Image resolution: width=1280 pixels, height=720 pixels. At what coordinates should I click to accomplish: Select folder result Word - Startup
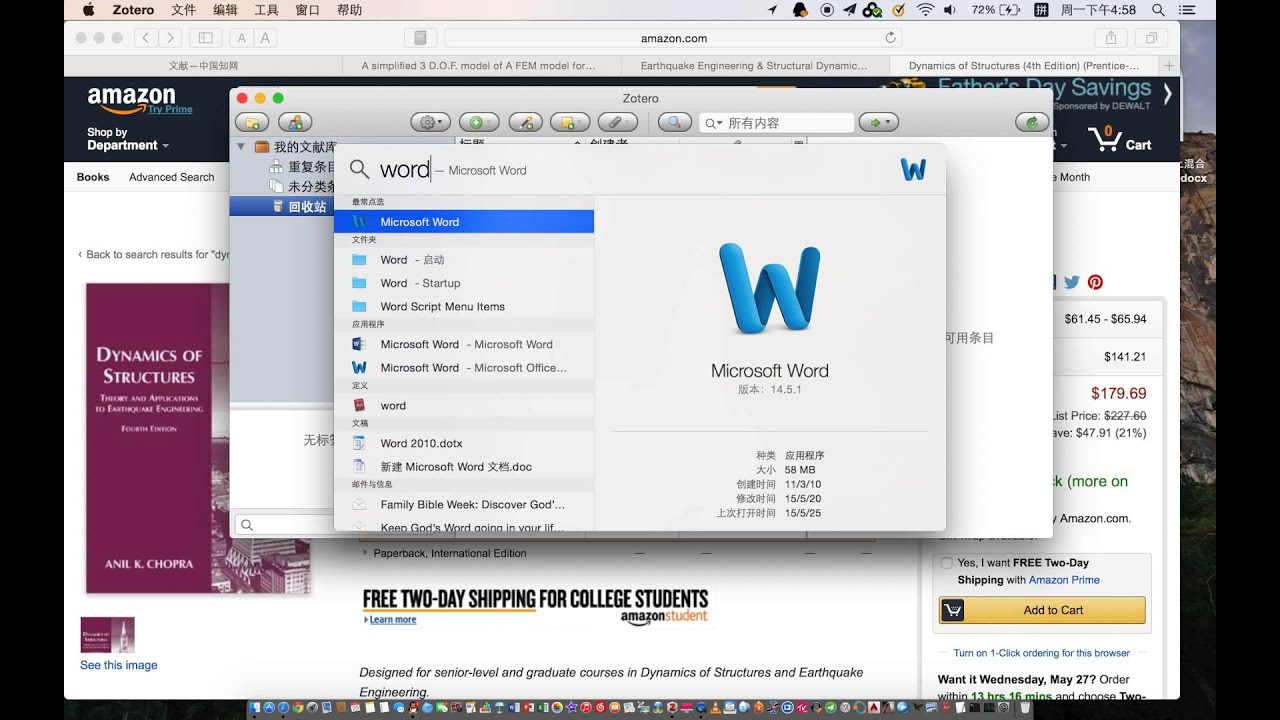(x=464, y=283)
